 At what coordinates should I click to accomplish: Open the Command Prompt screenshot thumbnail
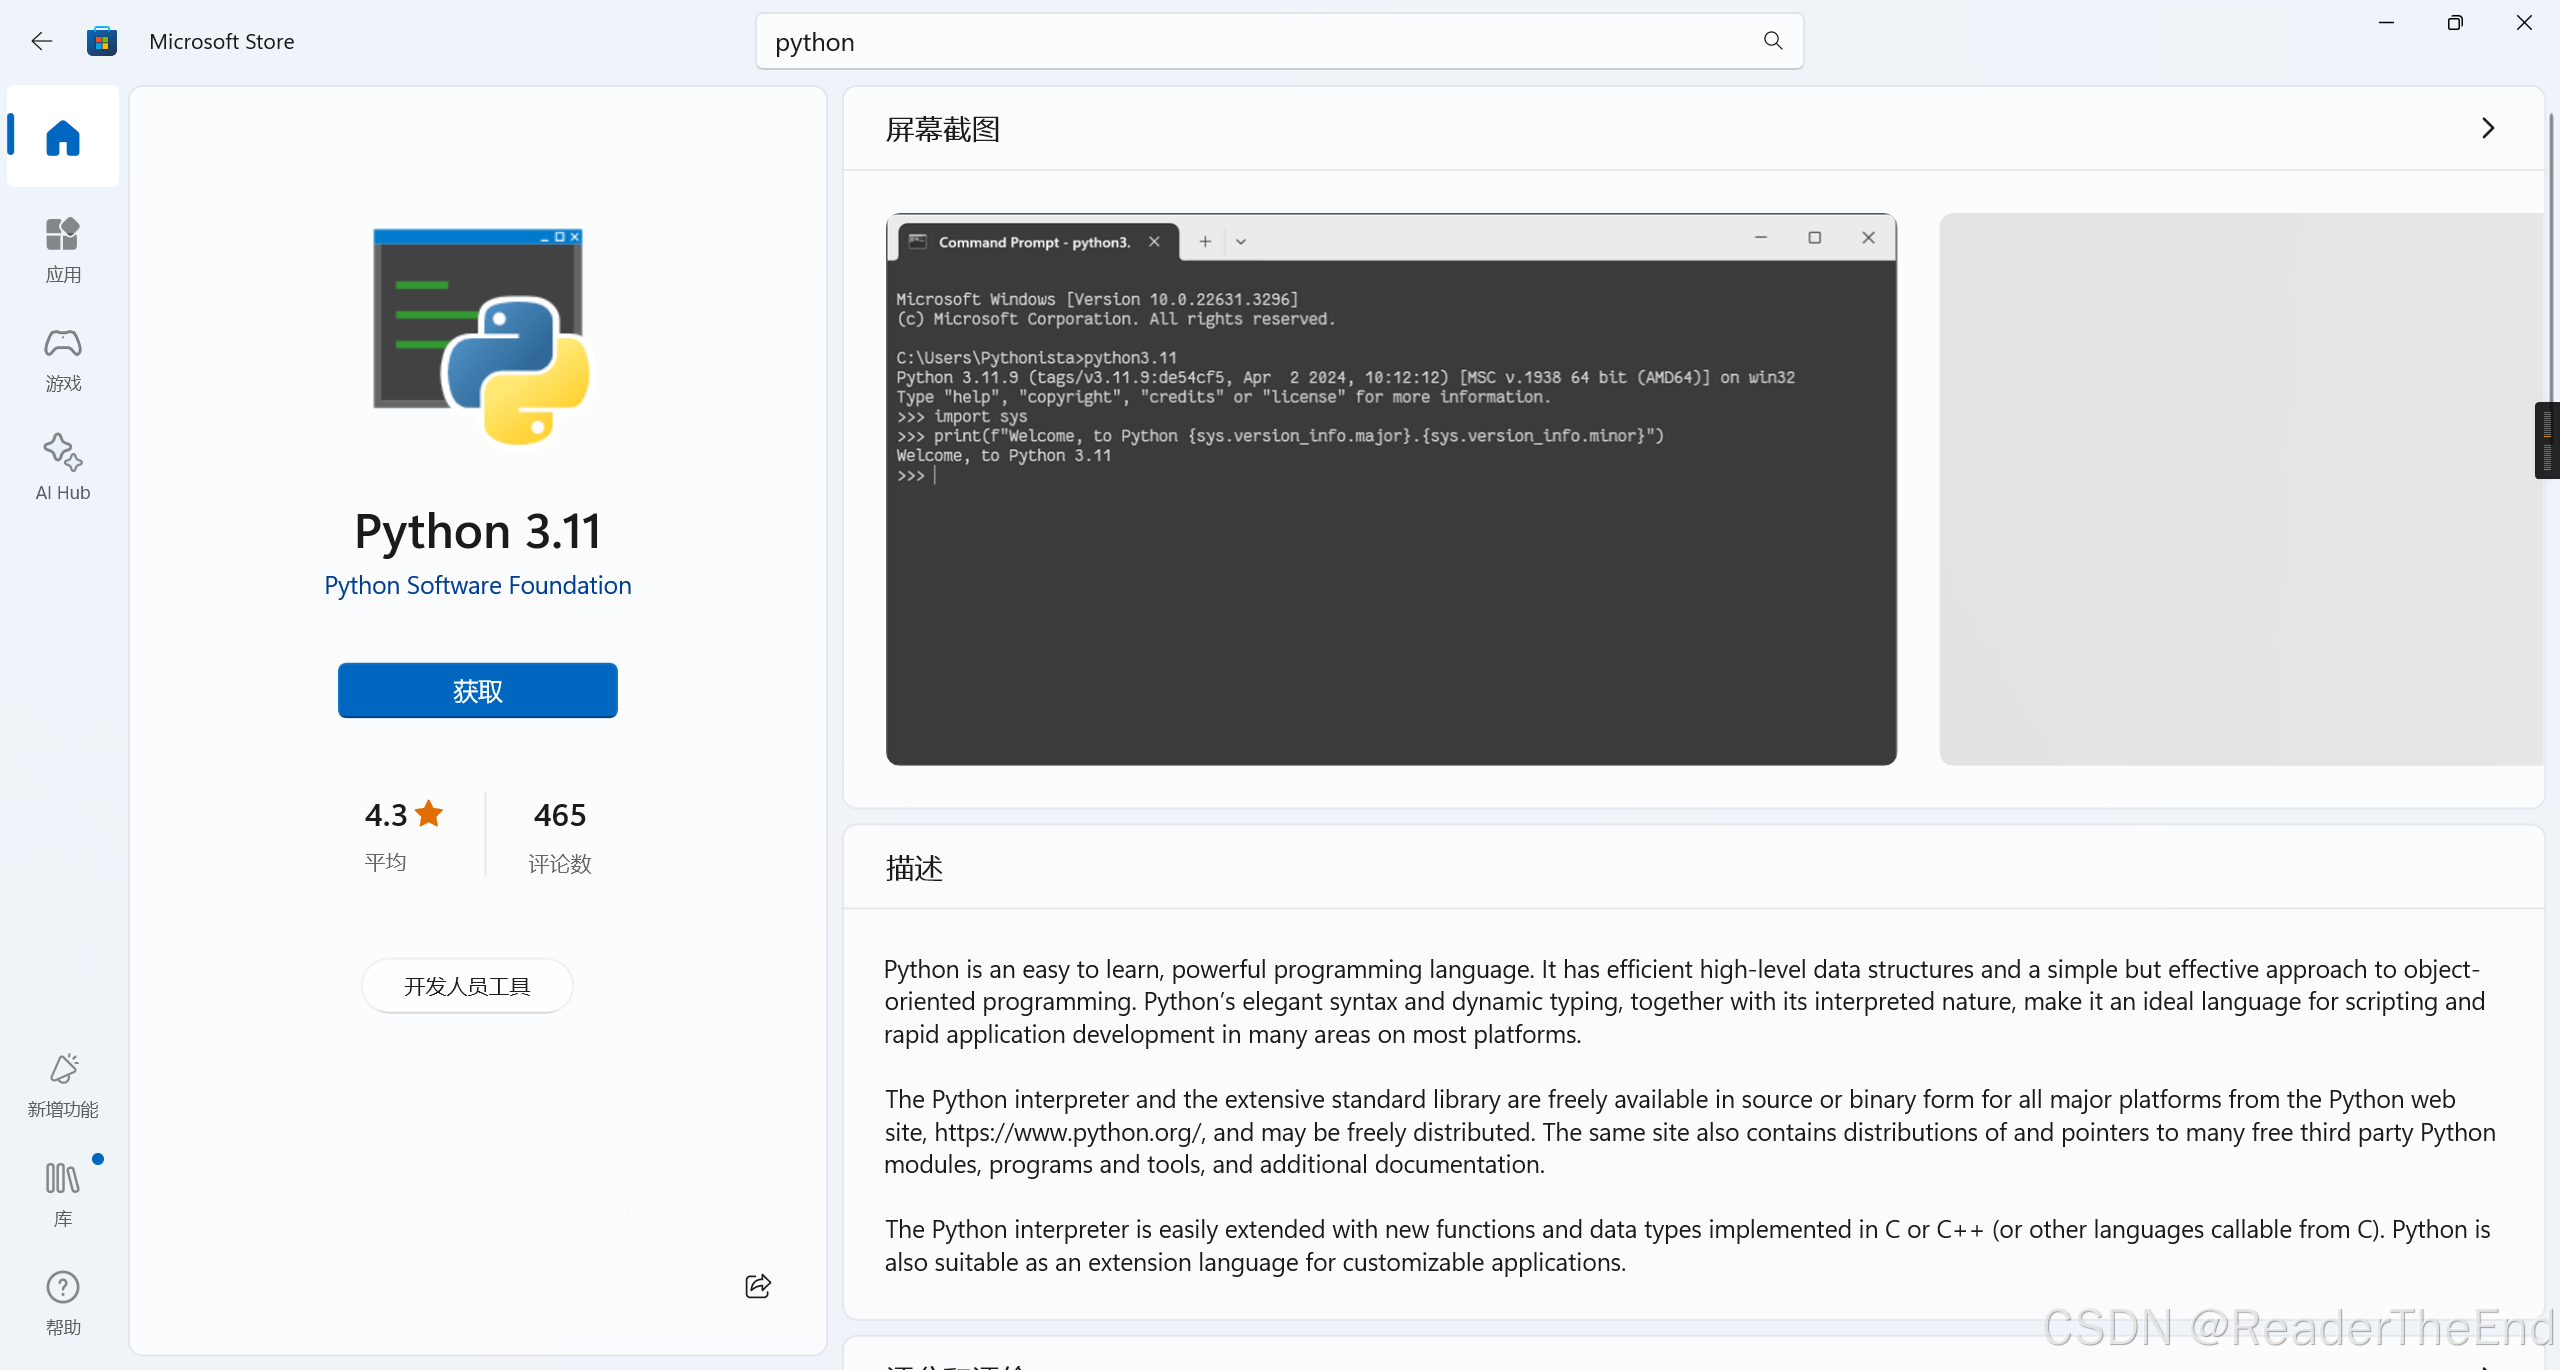[1390, 490]
